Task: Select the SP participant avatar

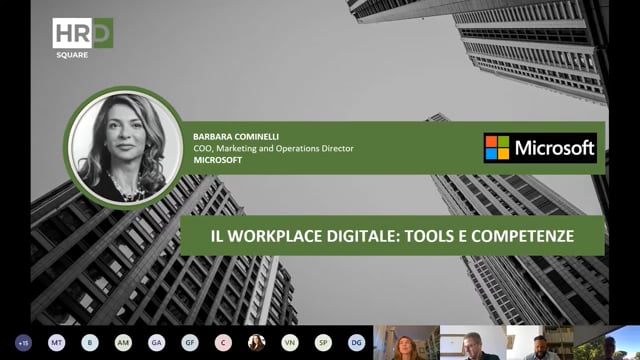Action: coord(323,343)
